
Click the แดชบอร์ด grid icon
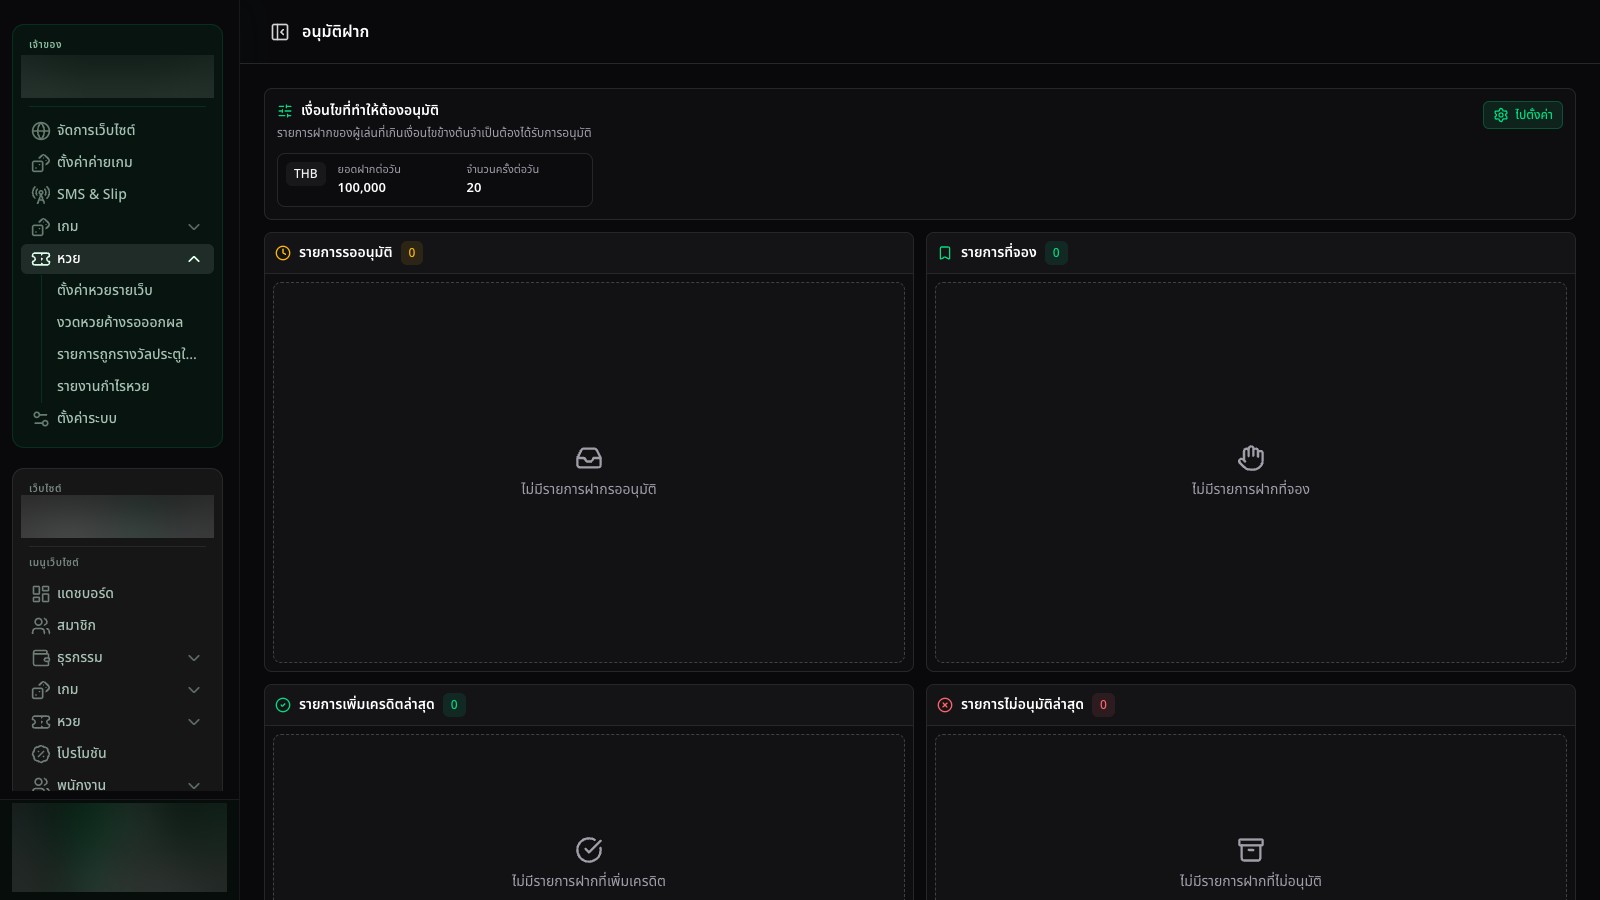click(41, 594)
